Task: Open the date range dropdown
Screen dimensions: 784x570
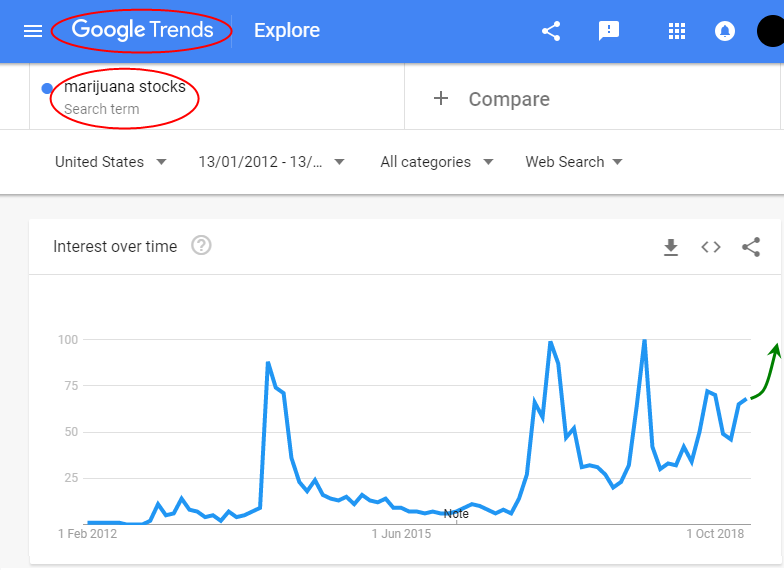Action: tap(271, 162)
